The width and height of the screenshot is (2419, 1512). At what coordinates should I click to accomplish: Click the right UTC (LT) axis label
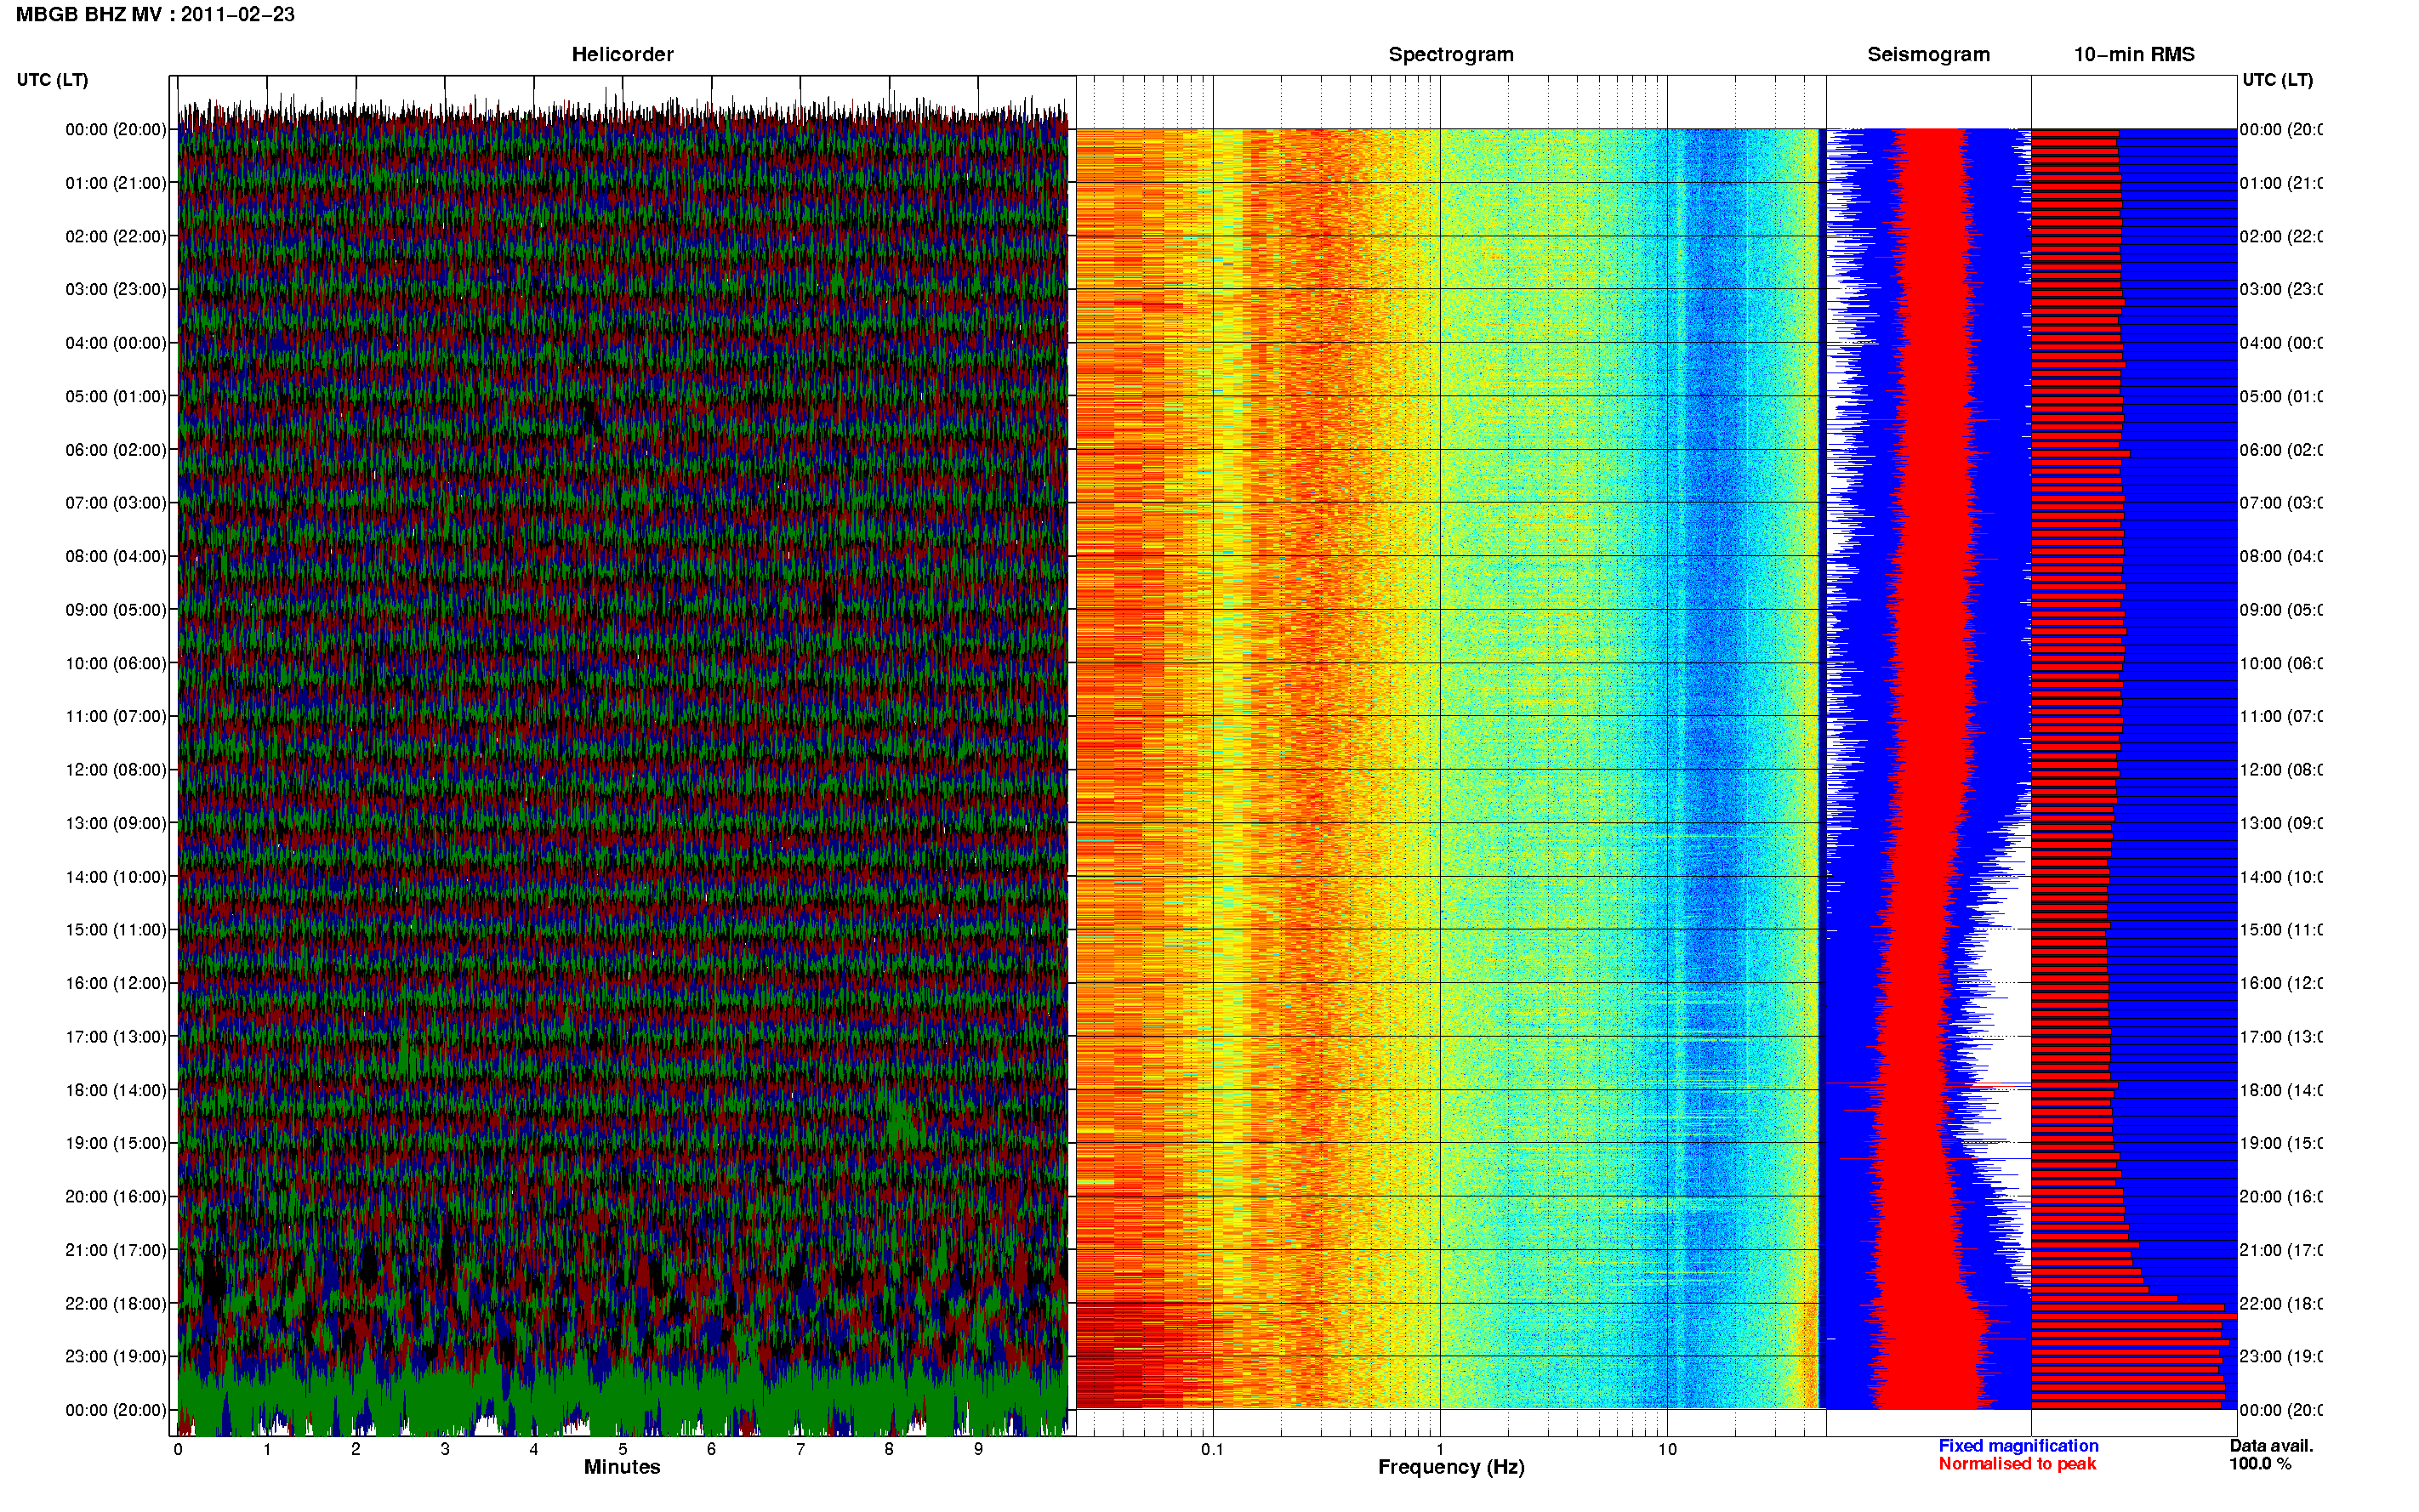[x=2277, y=80]
